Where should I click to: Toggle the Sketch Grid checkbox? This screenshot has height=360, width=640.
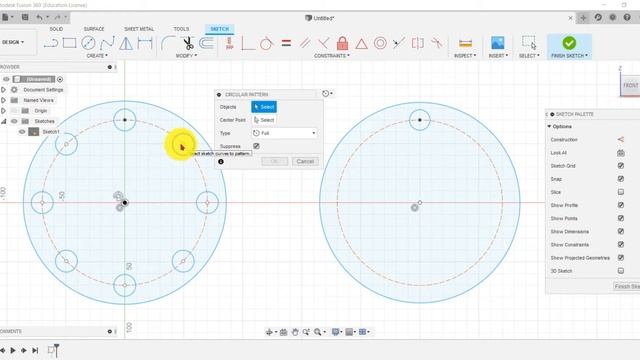(x=621, y=166)
